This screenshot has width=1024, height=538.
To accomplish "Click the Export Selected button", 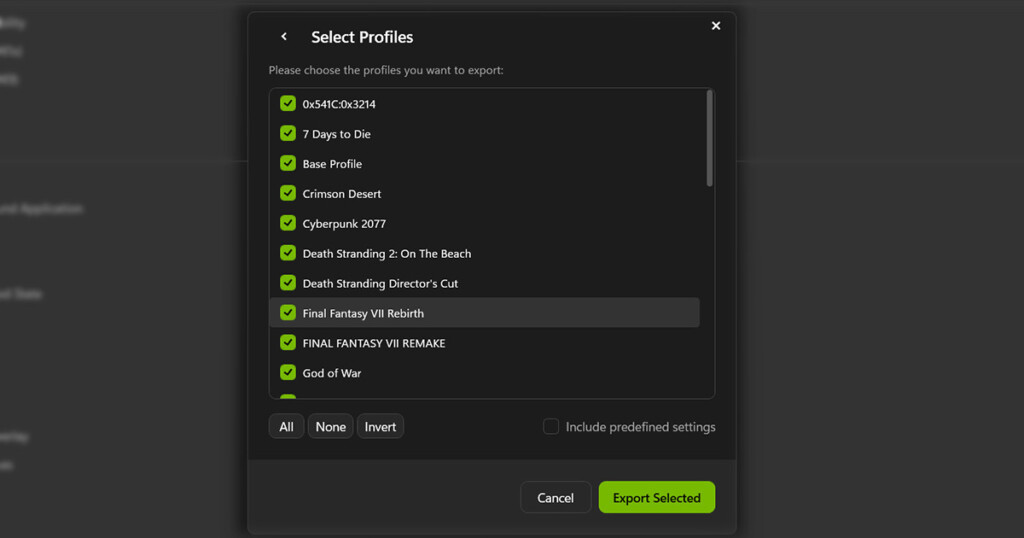I will point(656,498).
